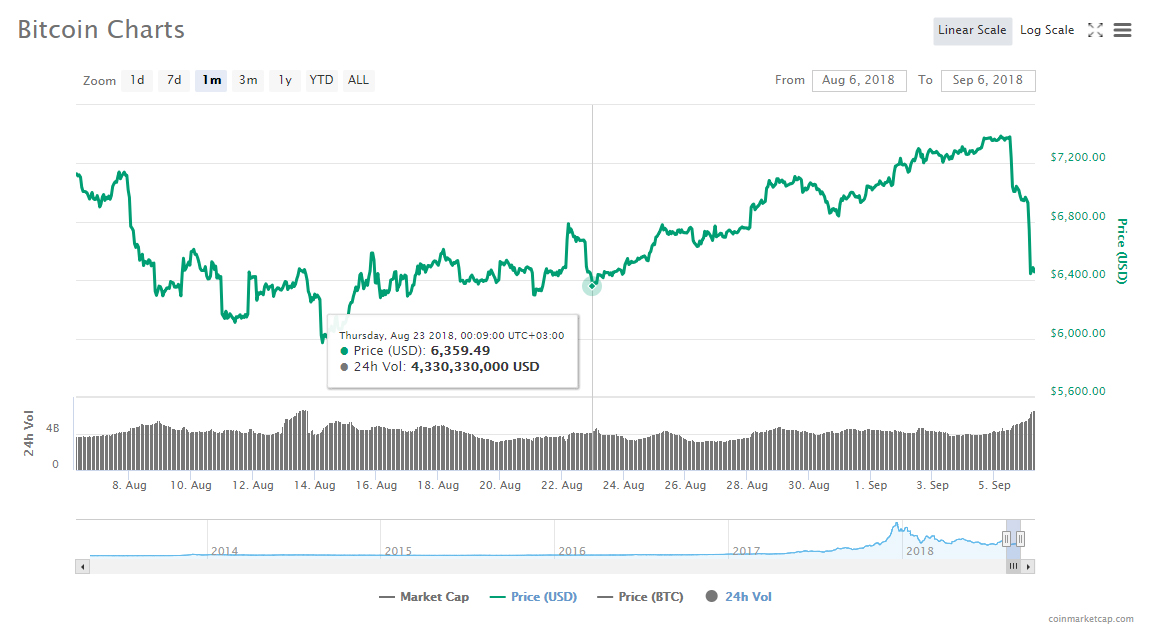Screen dimensions: 1161x633
Task: Expand the chart to fullscreen
Action: point(1095,30)
